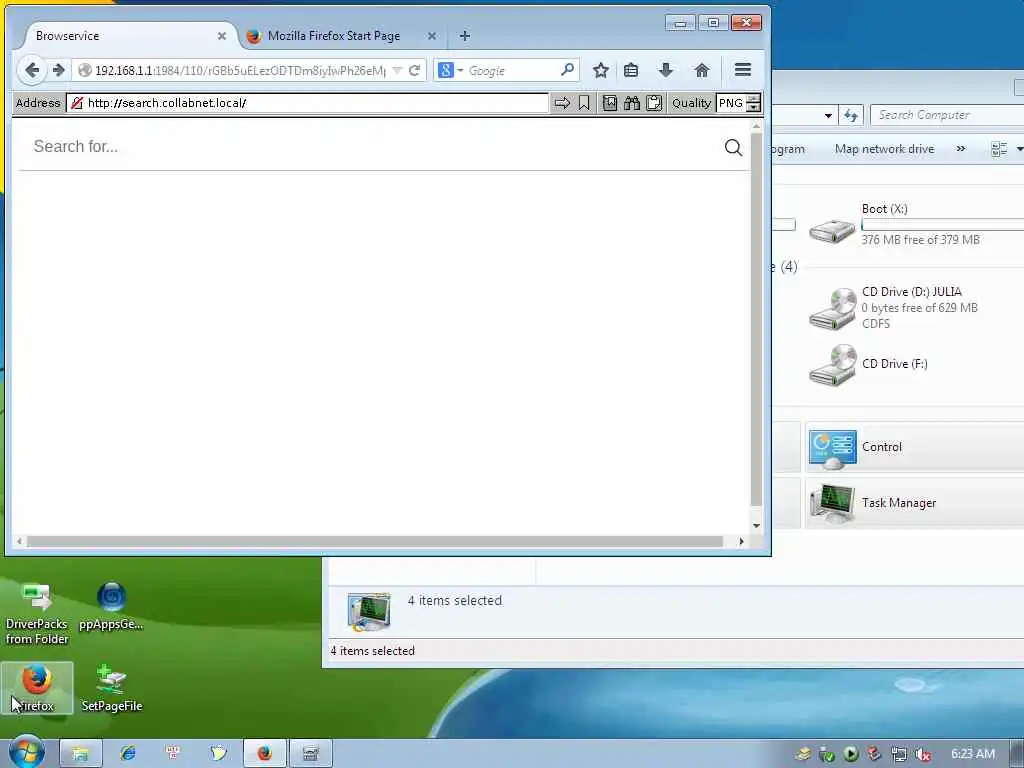Click Map network drive in Explorer window

pos(884,149)
